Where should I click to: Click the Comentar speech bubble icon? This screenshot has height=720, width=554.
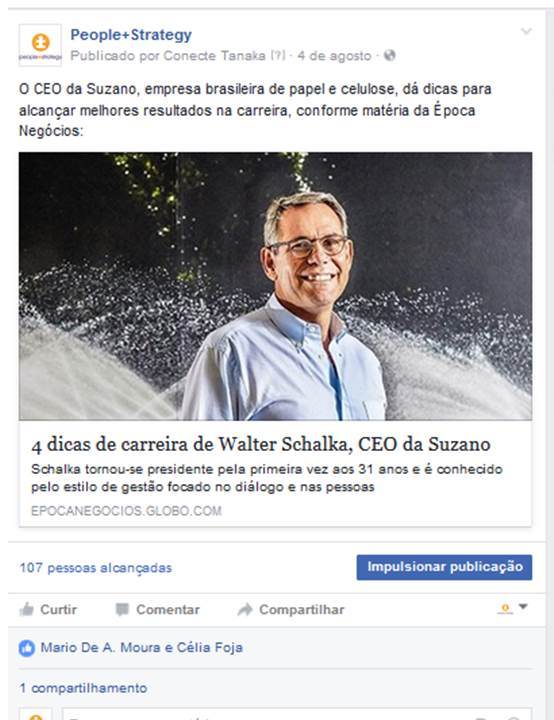(122, 609)
